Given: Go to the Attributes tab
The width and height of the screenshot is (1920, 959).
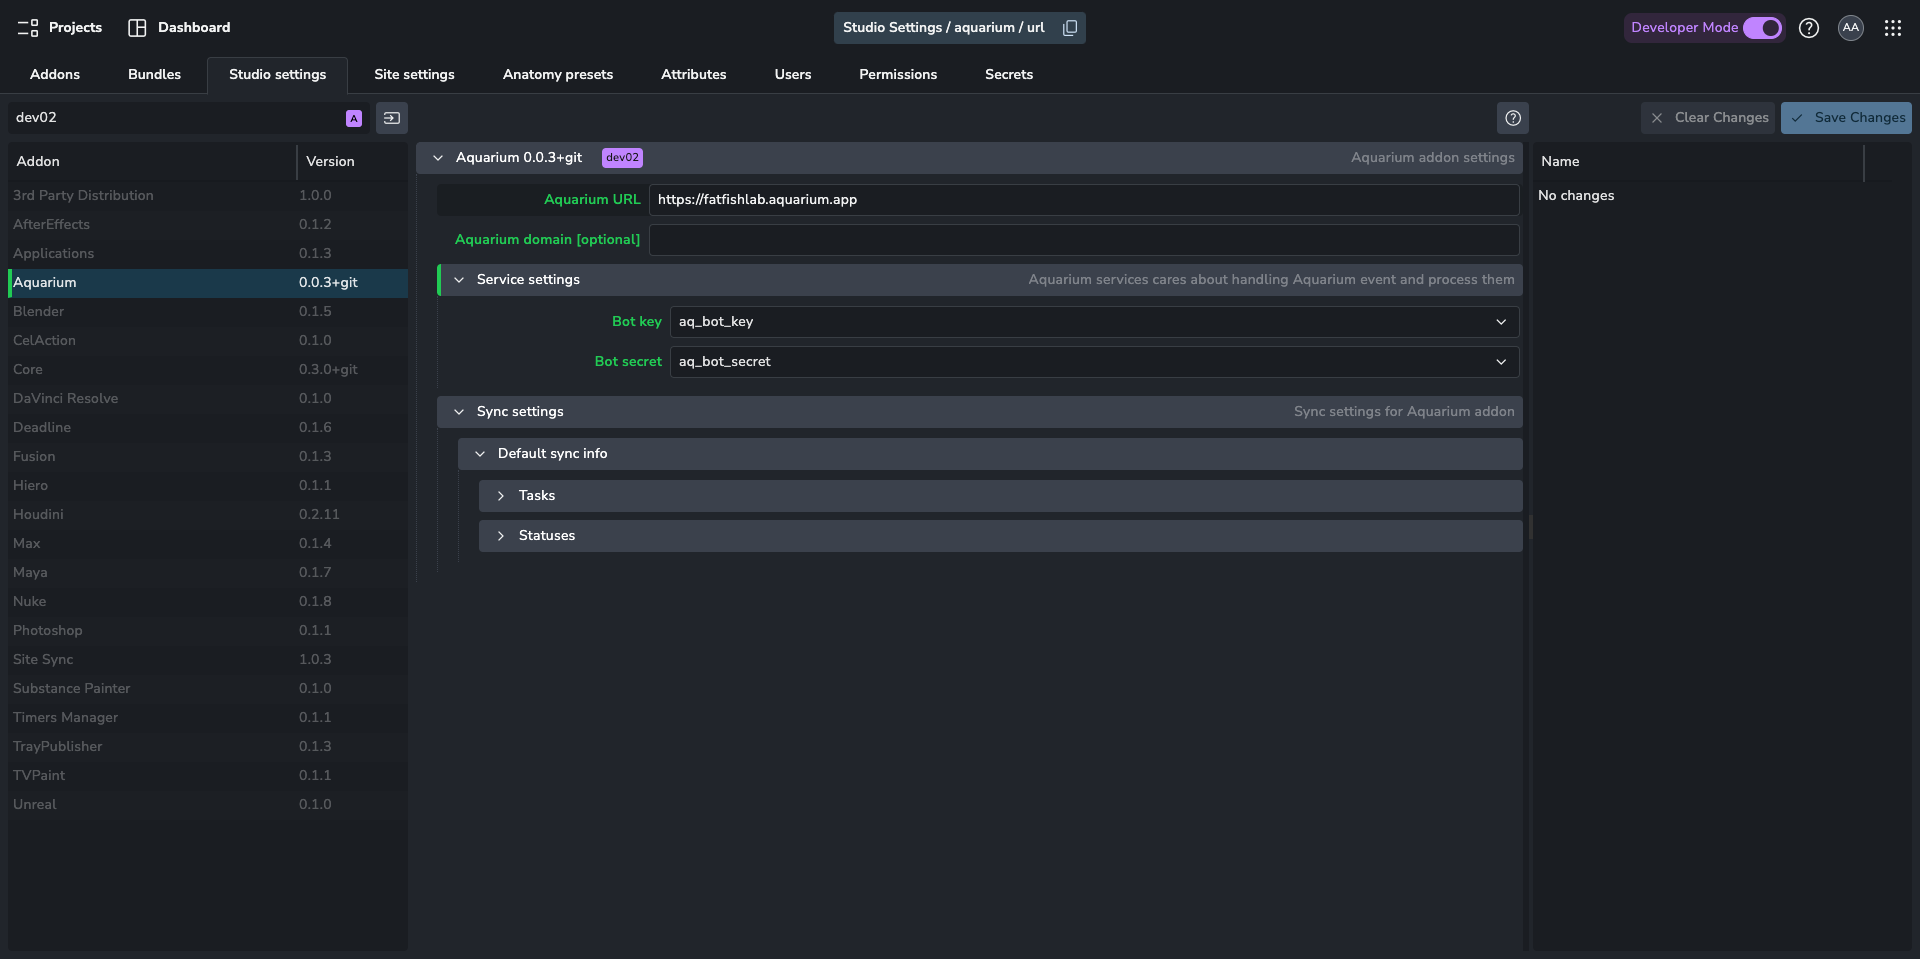Looking at the screenshot, I should tap(694, 75).
